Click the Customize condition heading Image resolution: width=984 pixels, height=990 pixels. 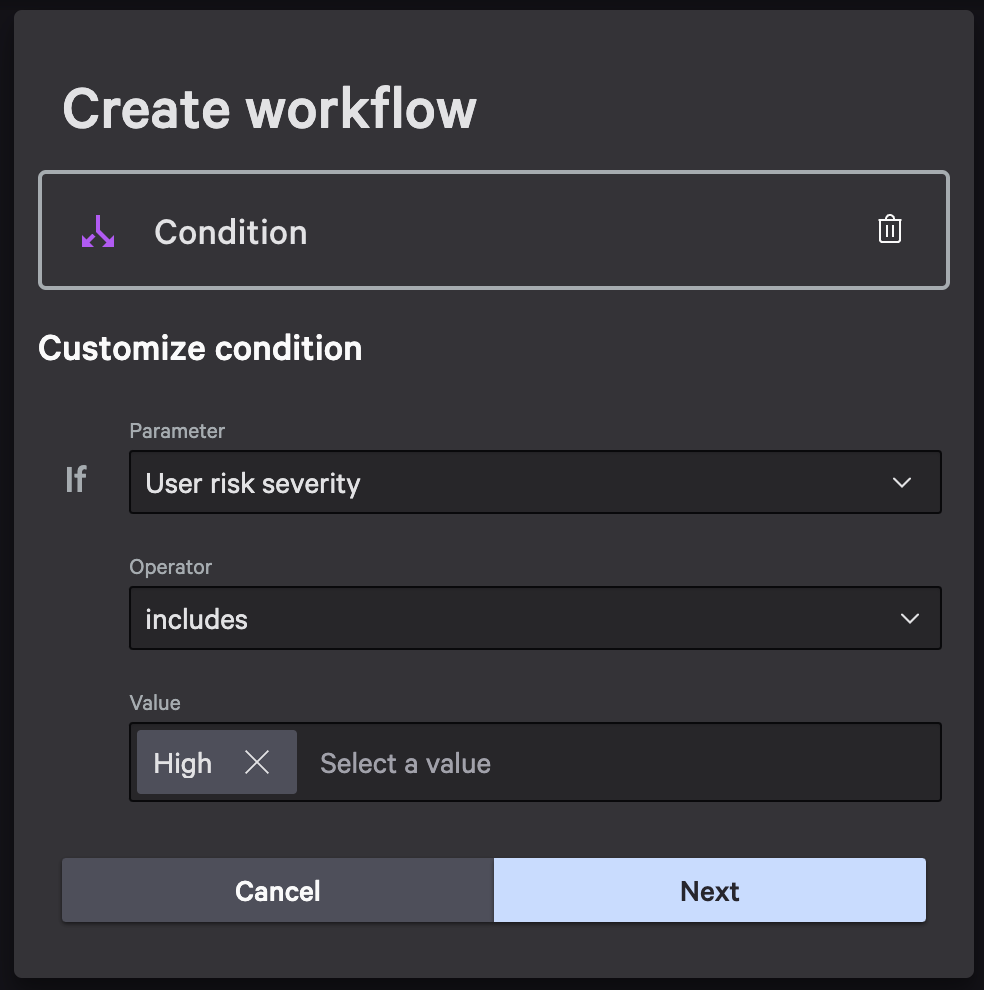[199, 348]
